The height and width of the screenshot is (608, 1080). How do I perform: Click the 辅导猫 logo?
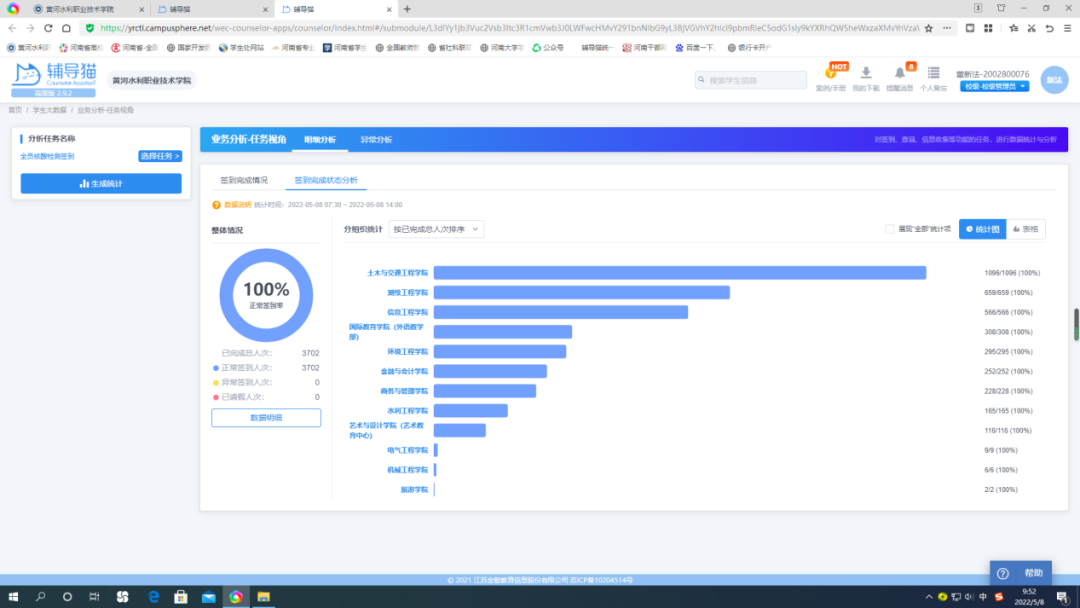(41, 75)
